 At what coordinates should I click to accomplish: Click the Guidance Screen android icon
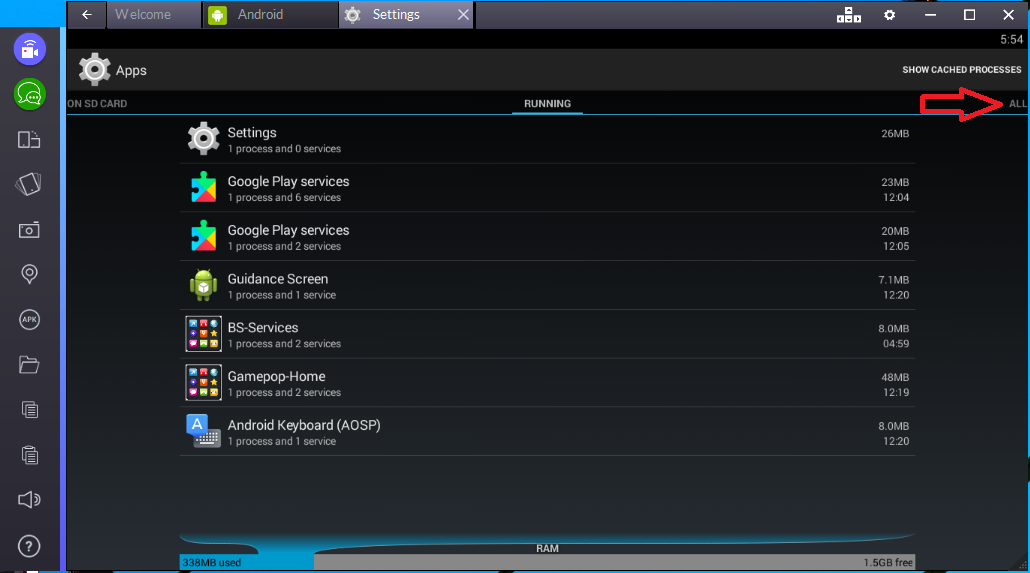click(204, 285)
